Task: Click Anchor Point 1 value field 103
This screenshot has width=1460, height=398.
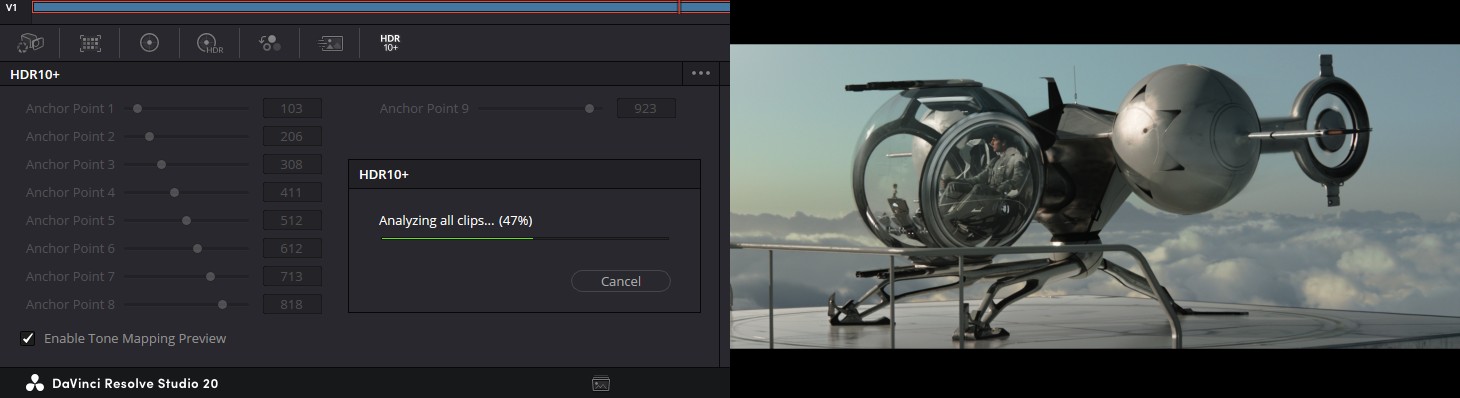Action: [x=292, y=108]
